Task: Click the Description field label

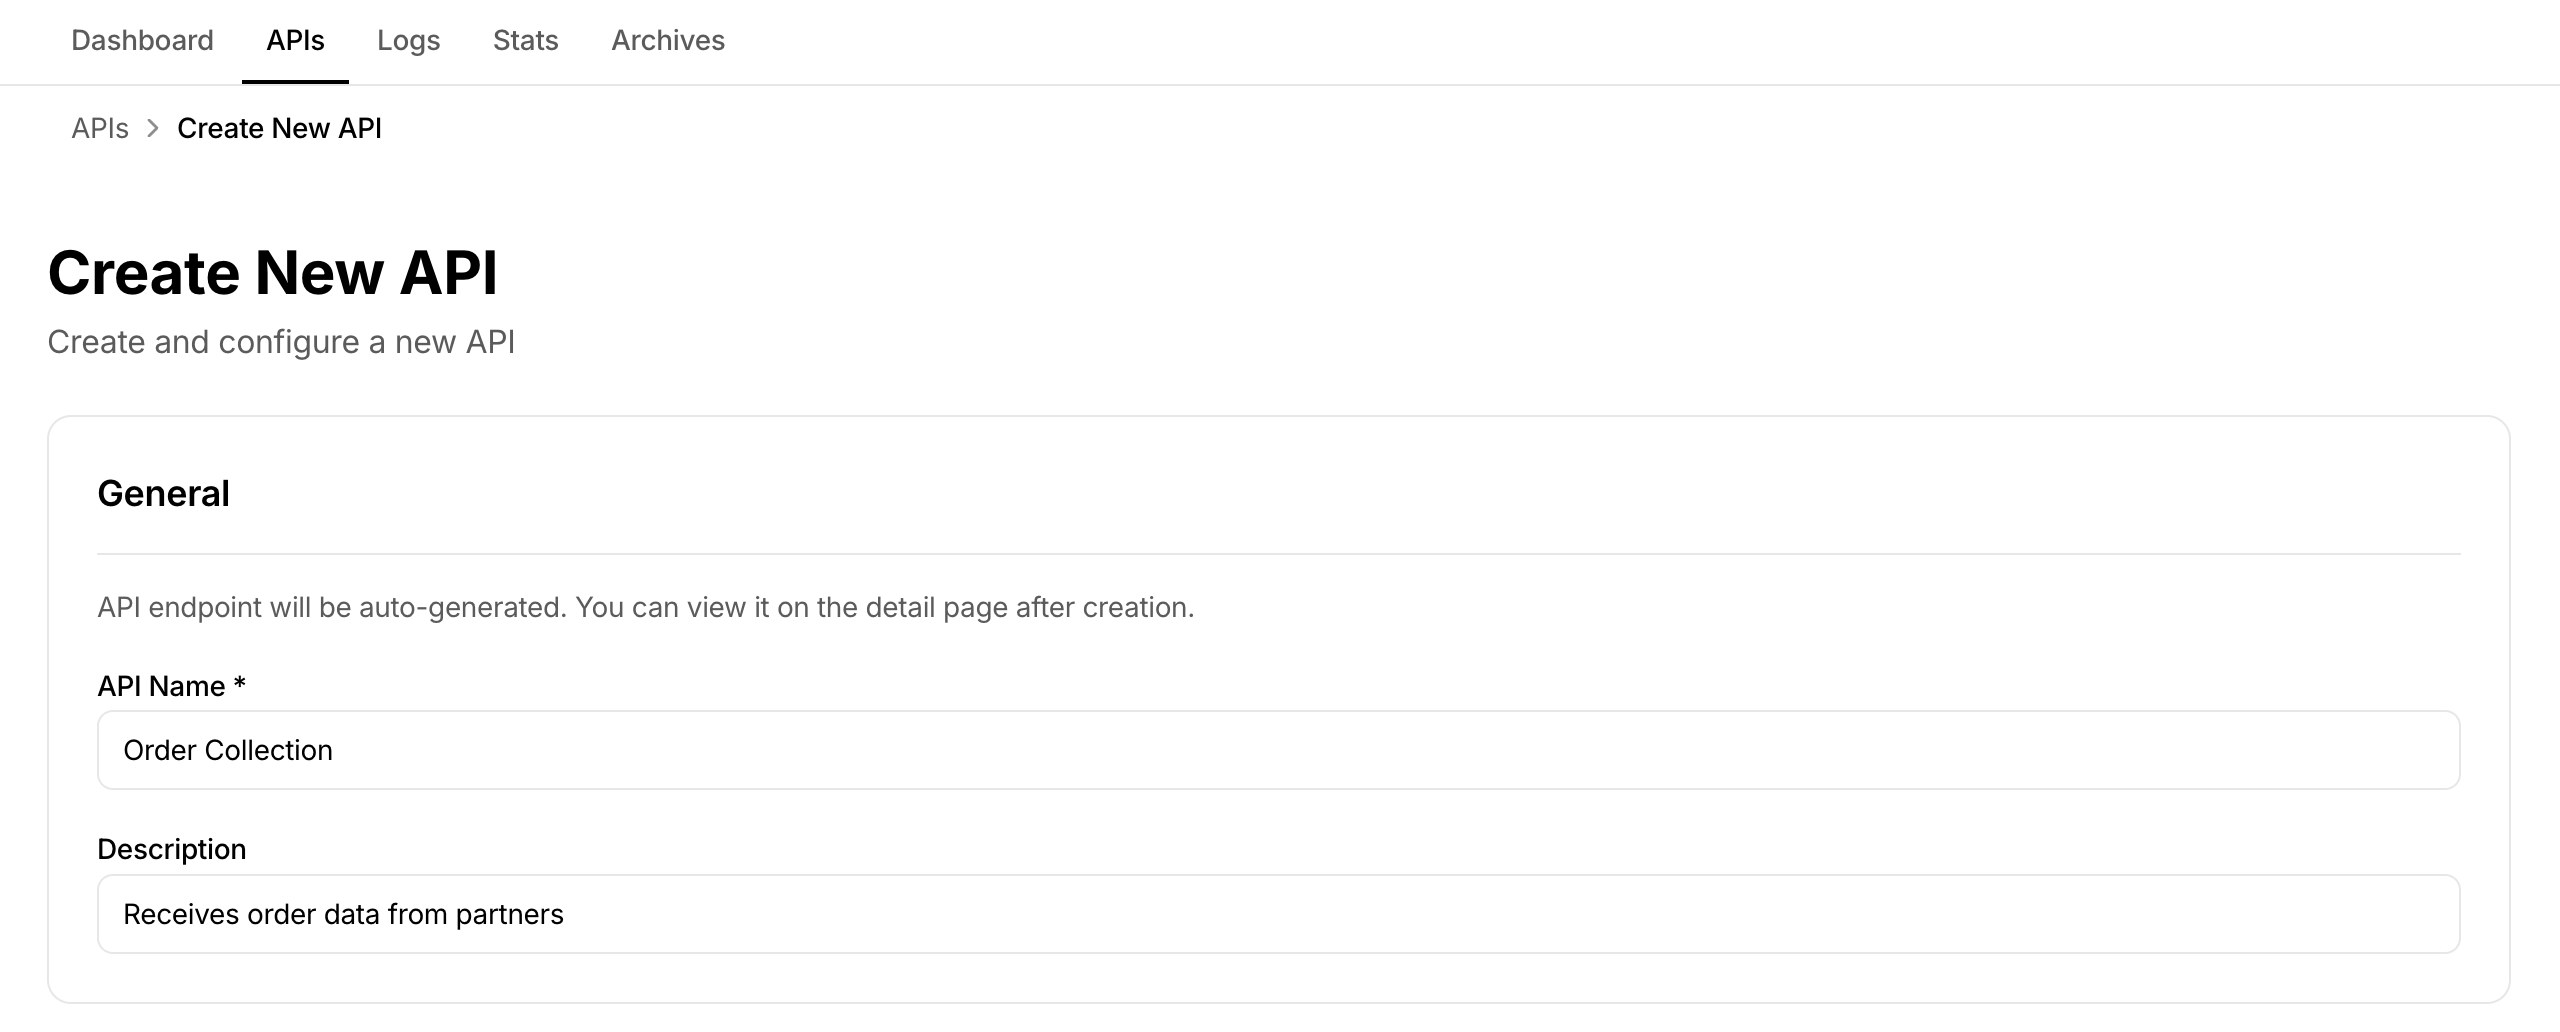Action: (x=171, y=849)
